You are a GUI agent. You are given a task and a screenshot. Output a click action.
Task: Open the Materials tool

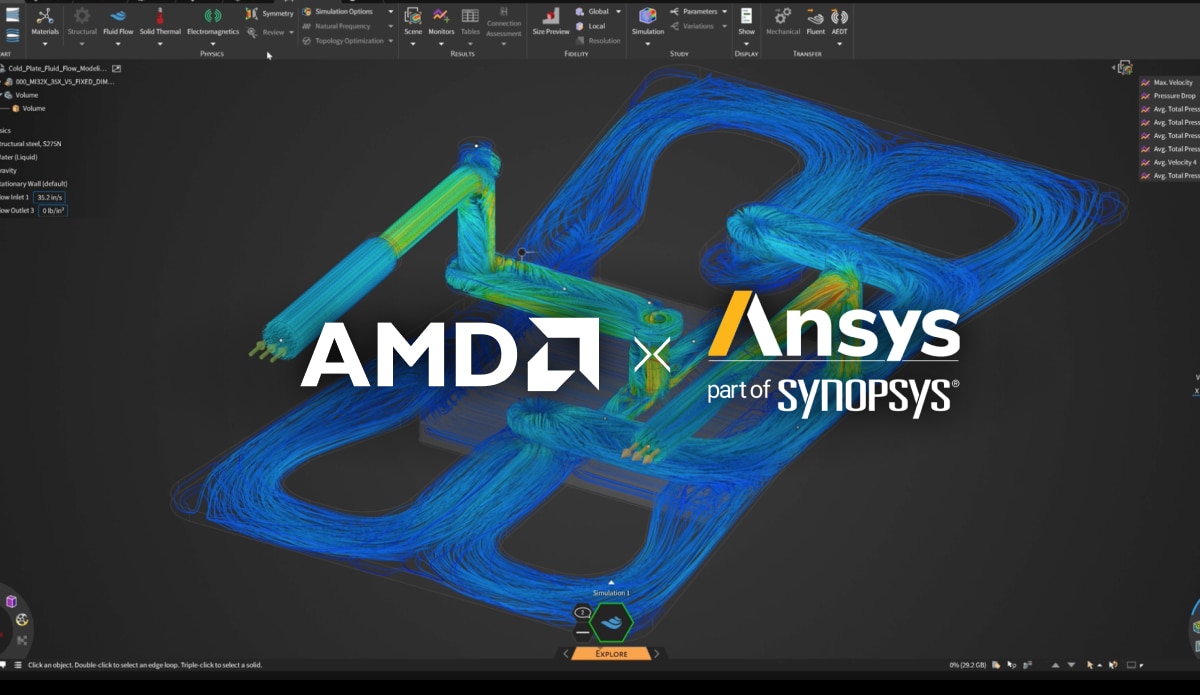[45, 20]
